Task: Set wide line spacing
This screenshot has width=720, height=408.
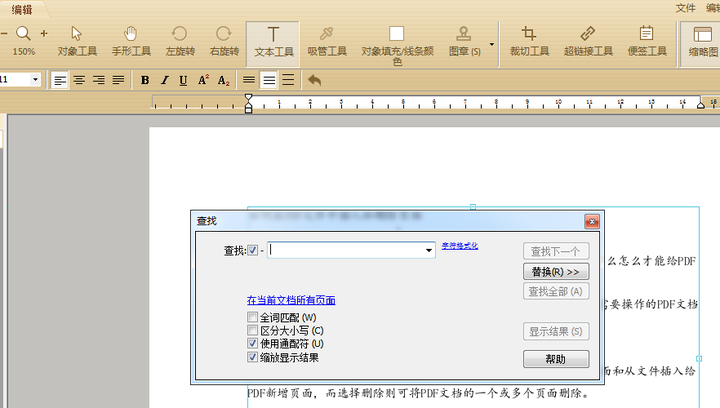Action: point(288,80)
